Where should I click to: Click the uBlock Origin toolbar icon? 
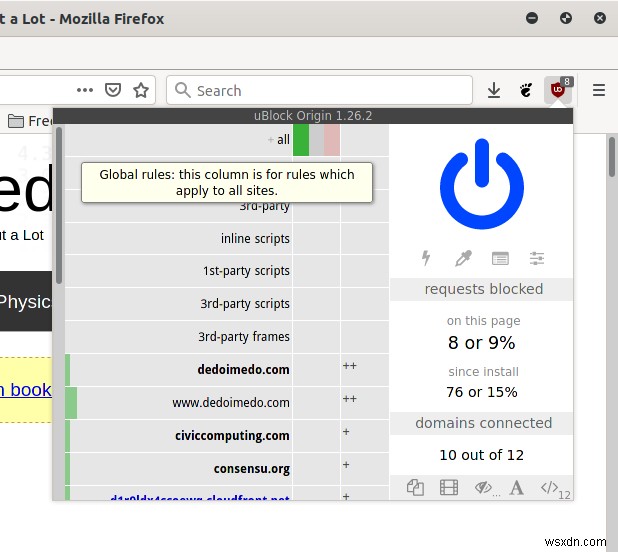pos(558,90)
